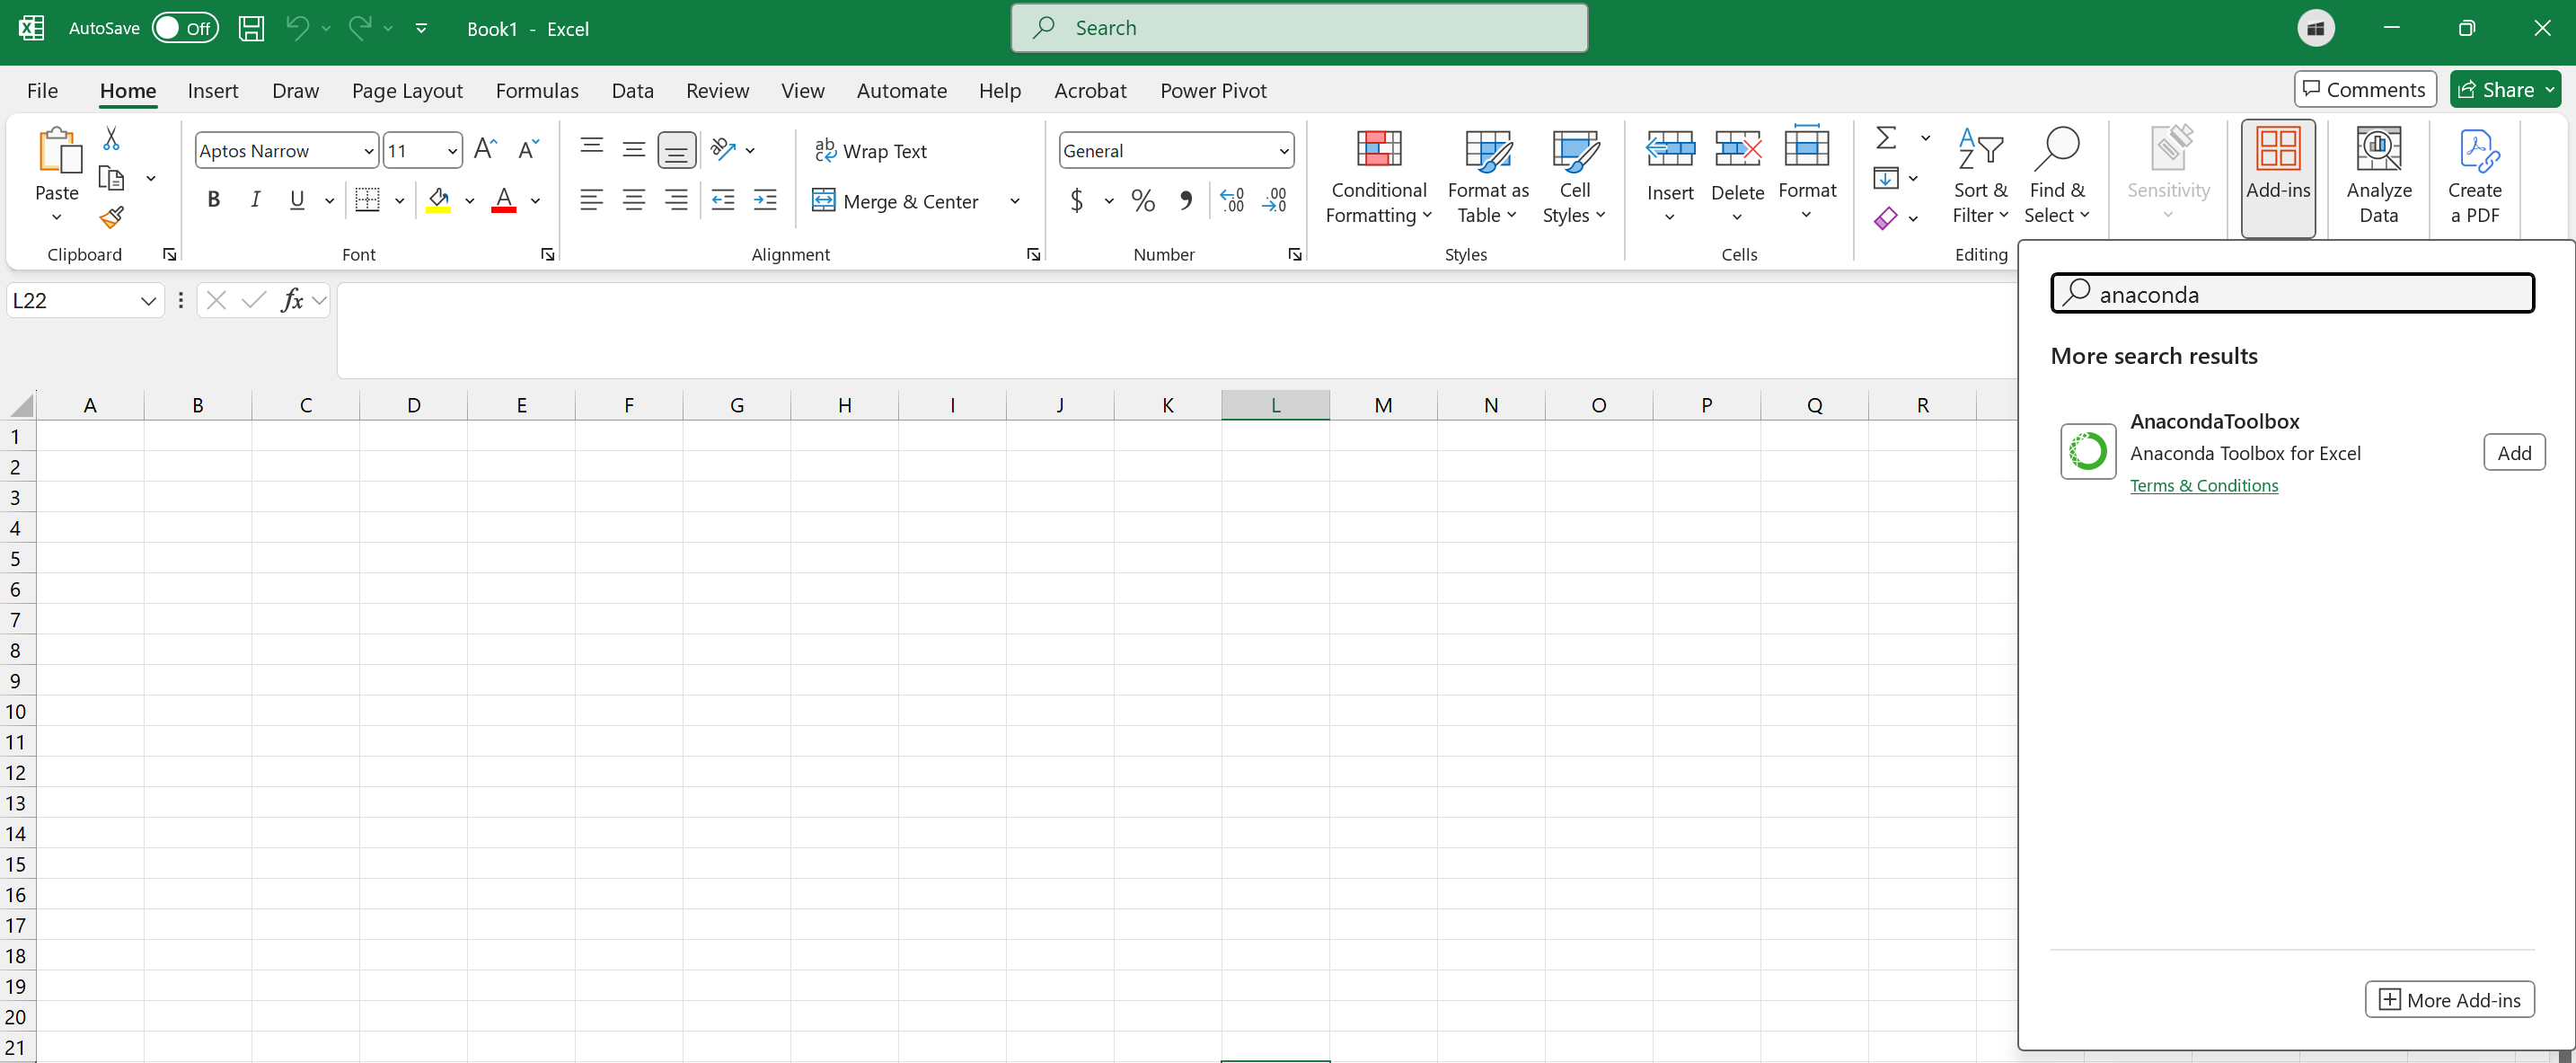Viewport: 2576px width, 1063px height.
Task: Open Find & Select menu
Action: 2056,176
